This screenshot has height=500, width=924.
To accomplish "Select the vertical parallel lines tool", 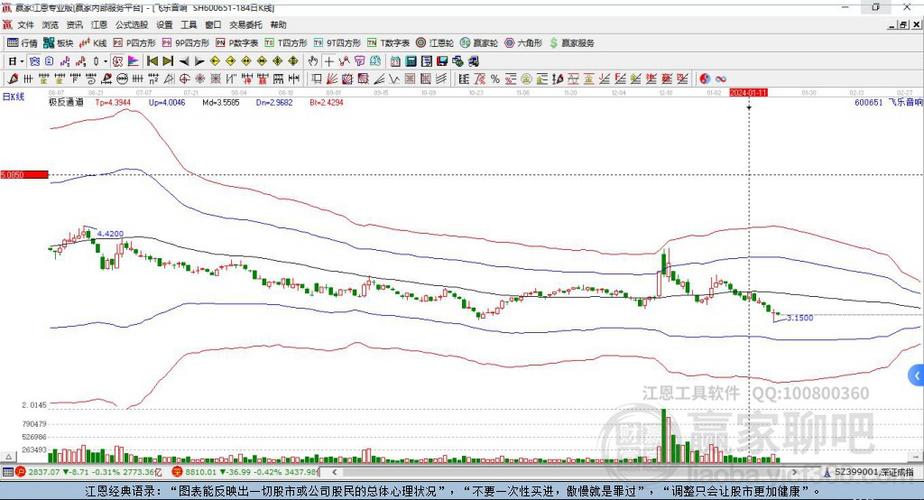I will (x=28, y=78).
